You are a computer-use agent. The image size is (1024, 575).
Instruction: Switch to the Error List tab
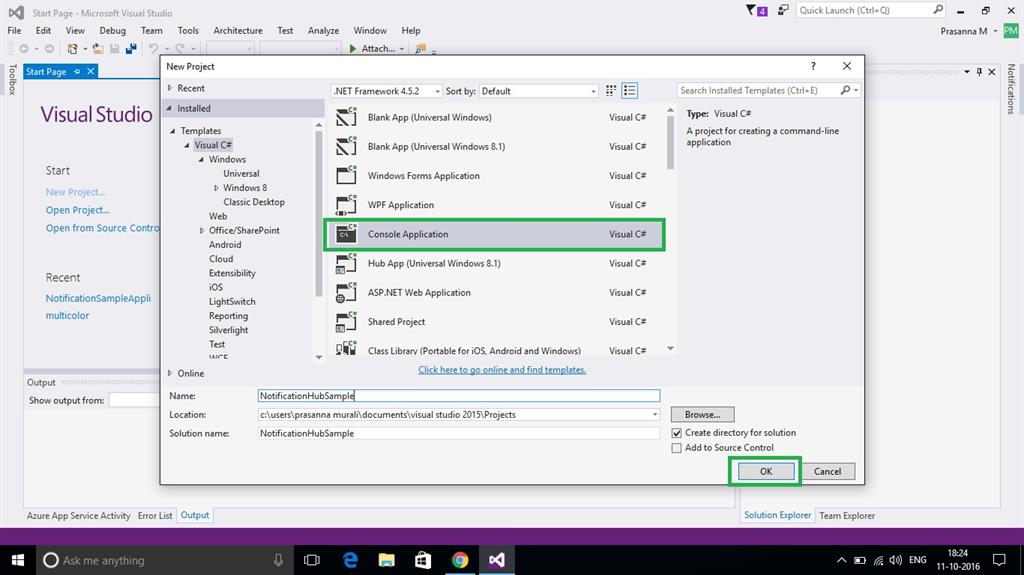(x=155, y=516)
